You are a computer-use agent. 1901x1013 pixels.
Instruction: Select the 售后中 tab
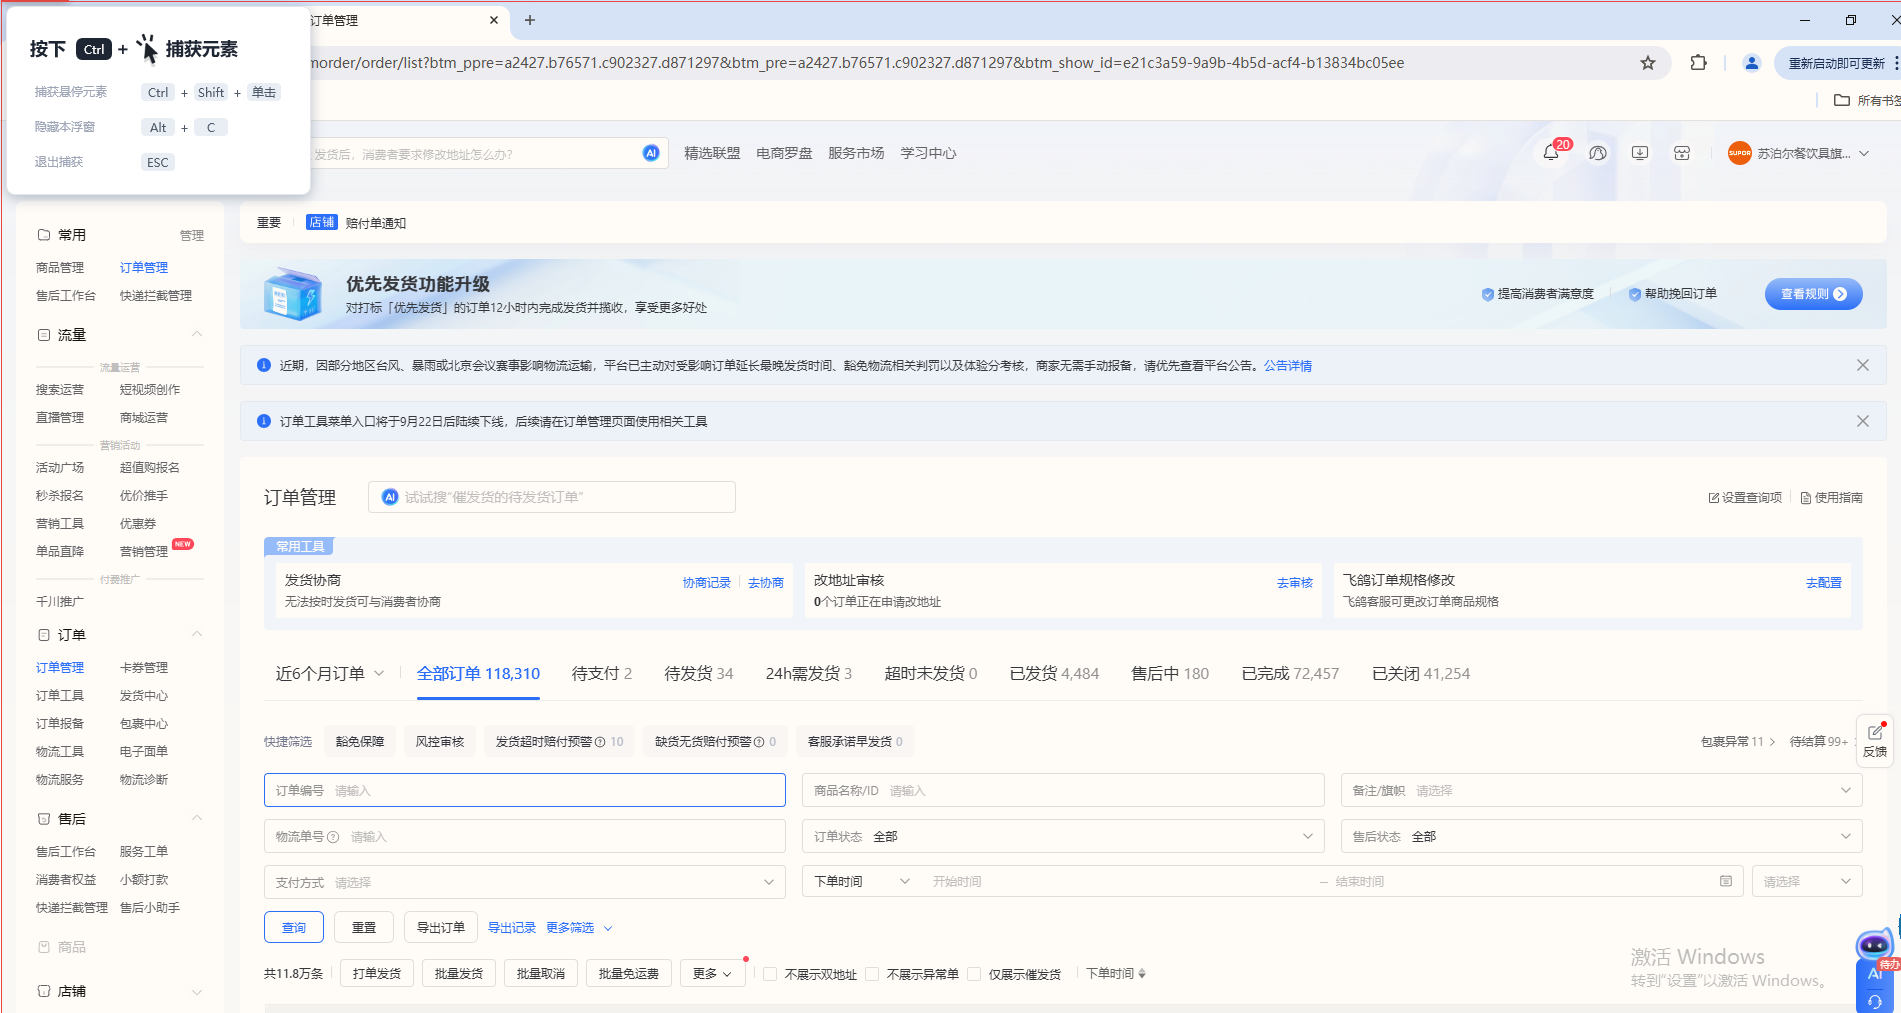point(1169,674)
